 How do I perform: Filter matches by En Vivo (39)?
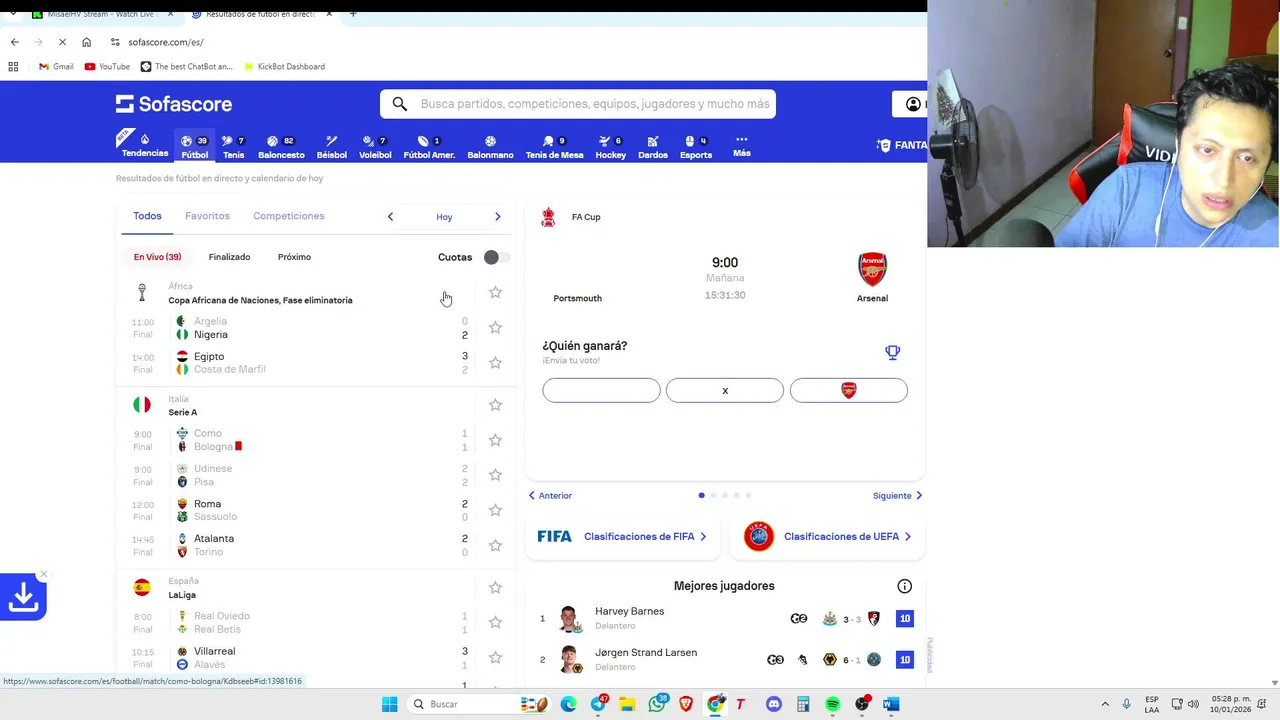[158, 257]
